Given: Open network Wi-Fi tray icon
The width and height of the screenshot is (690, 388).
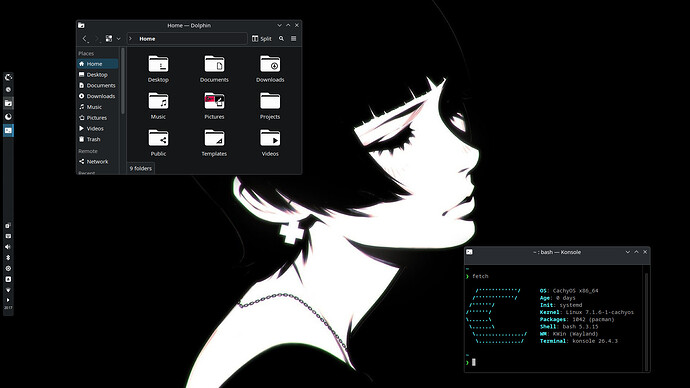Looking at the screenshot, I should pos(8,290).
